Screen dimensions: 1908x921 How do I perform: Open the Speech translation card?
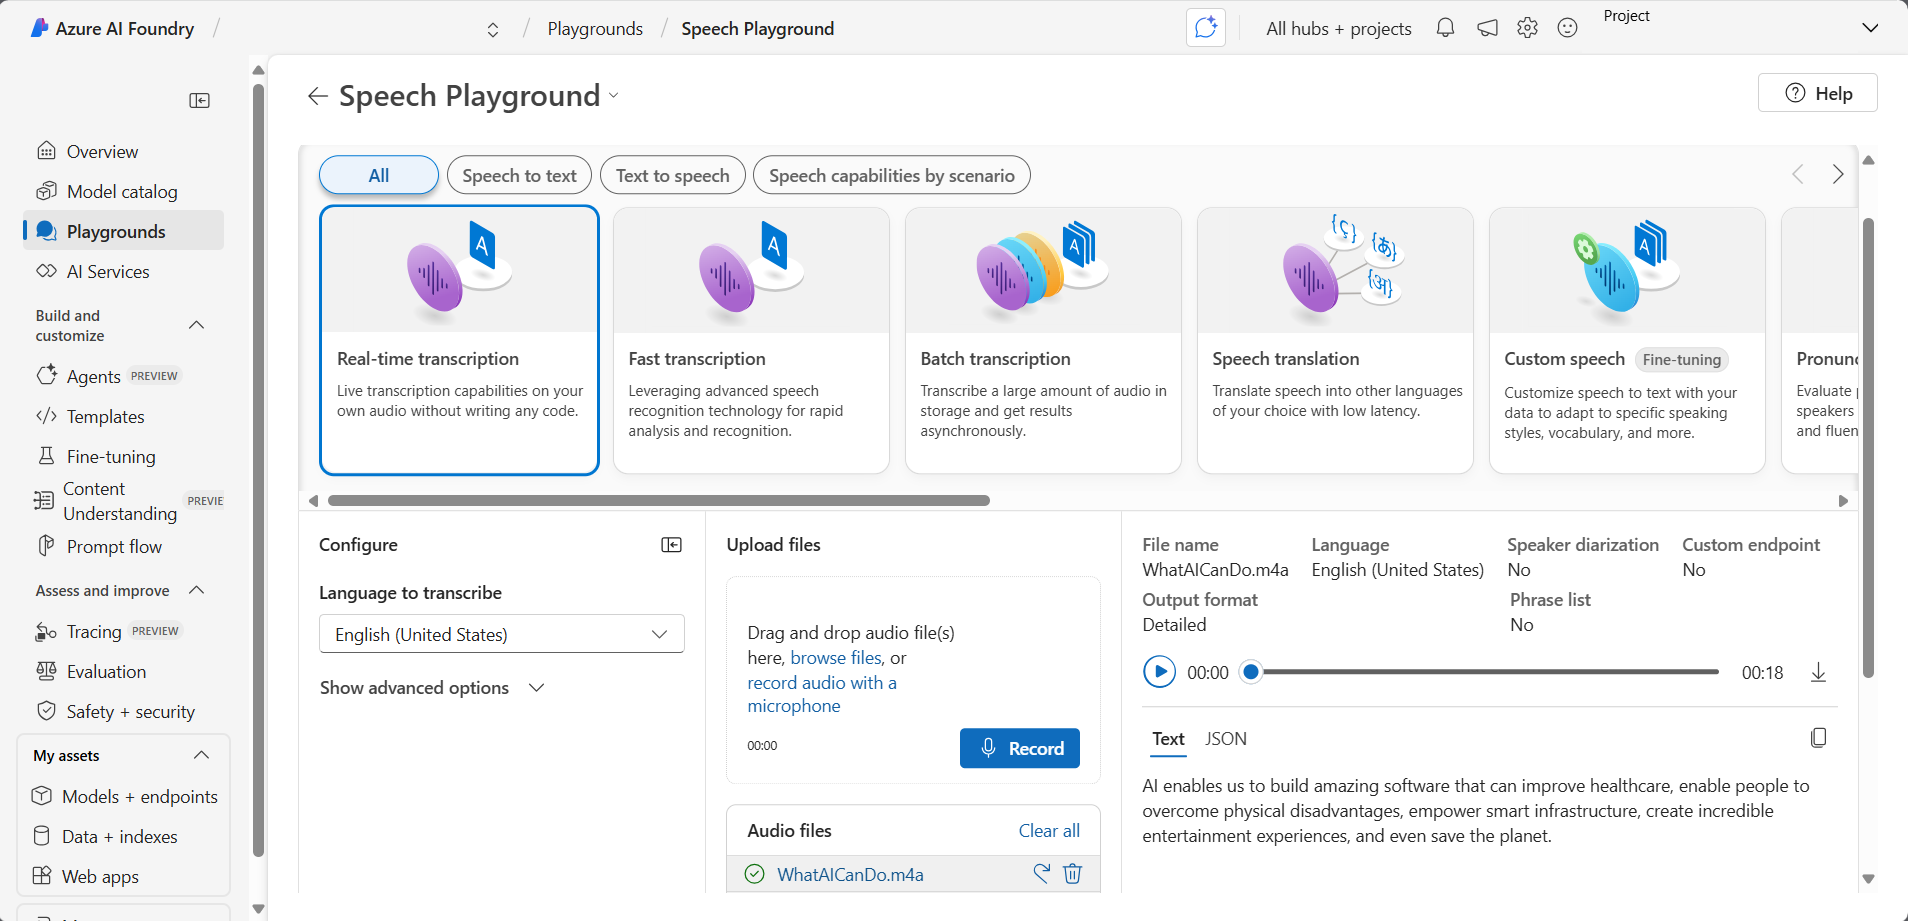pos(1335,340)
